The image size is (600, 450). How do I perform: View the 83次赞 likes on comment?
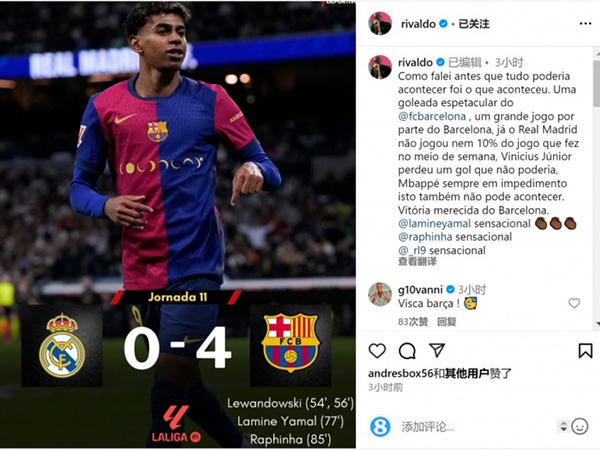413,321
